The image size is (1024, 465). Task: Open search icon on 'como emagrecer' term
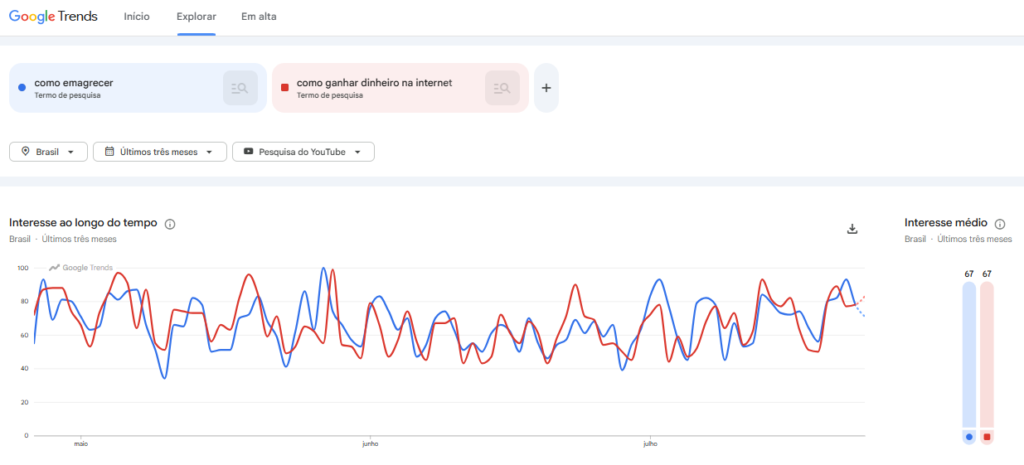(x=240, y=88)
